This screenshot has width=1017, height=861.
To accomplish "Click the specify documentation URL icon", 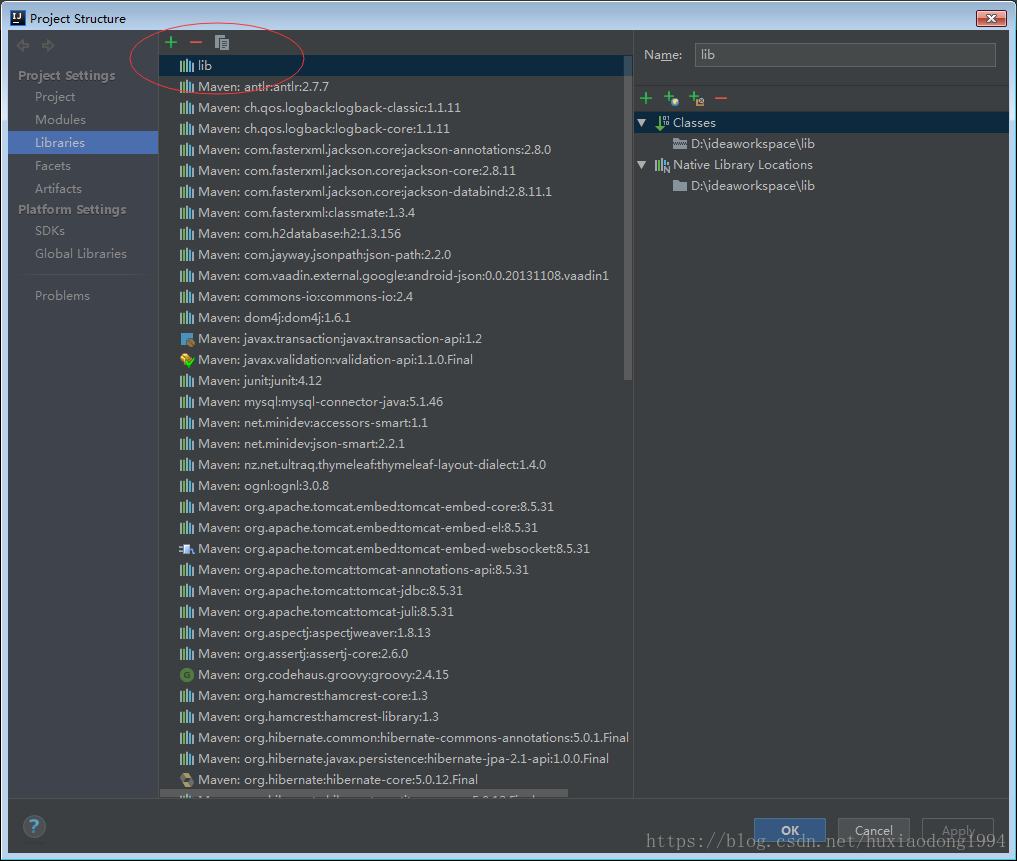I will coord(671,98).
